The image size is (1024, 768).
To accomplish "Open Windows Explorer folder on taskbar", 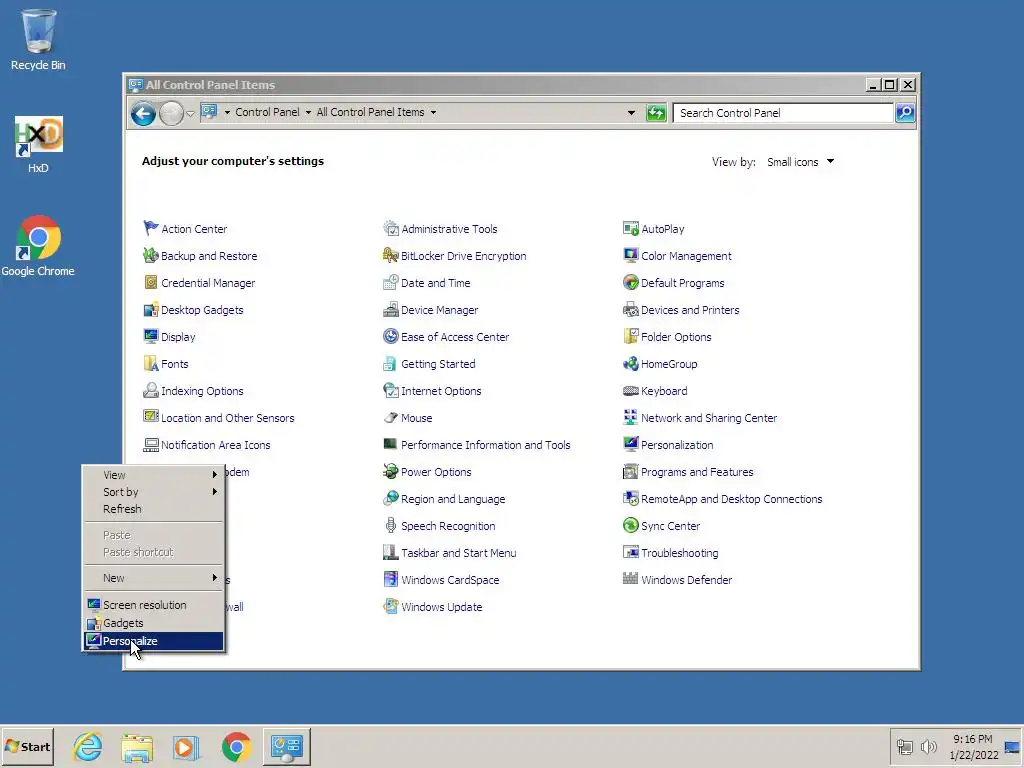I will pos(137,747).
